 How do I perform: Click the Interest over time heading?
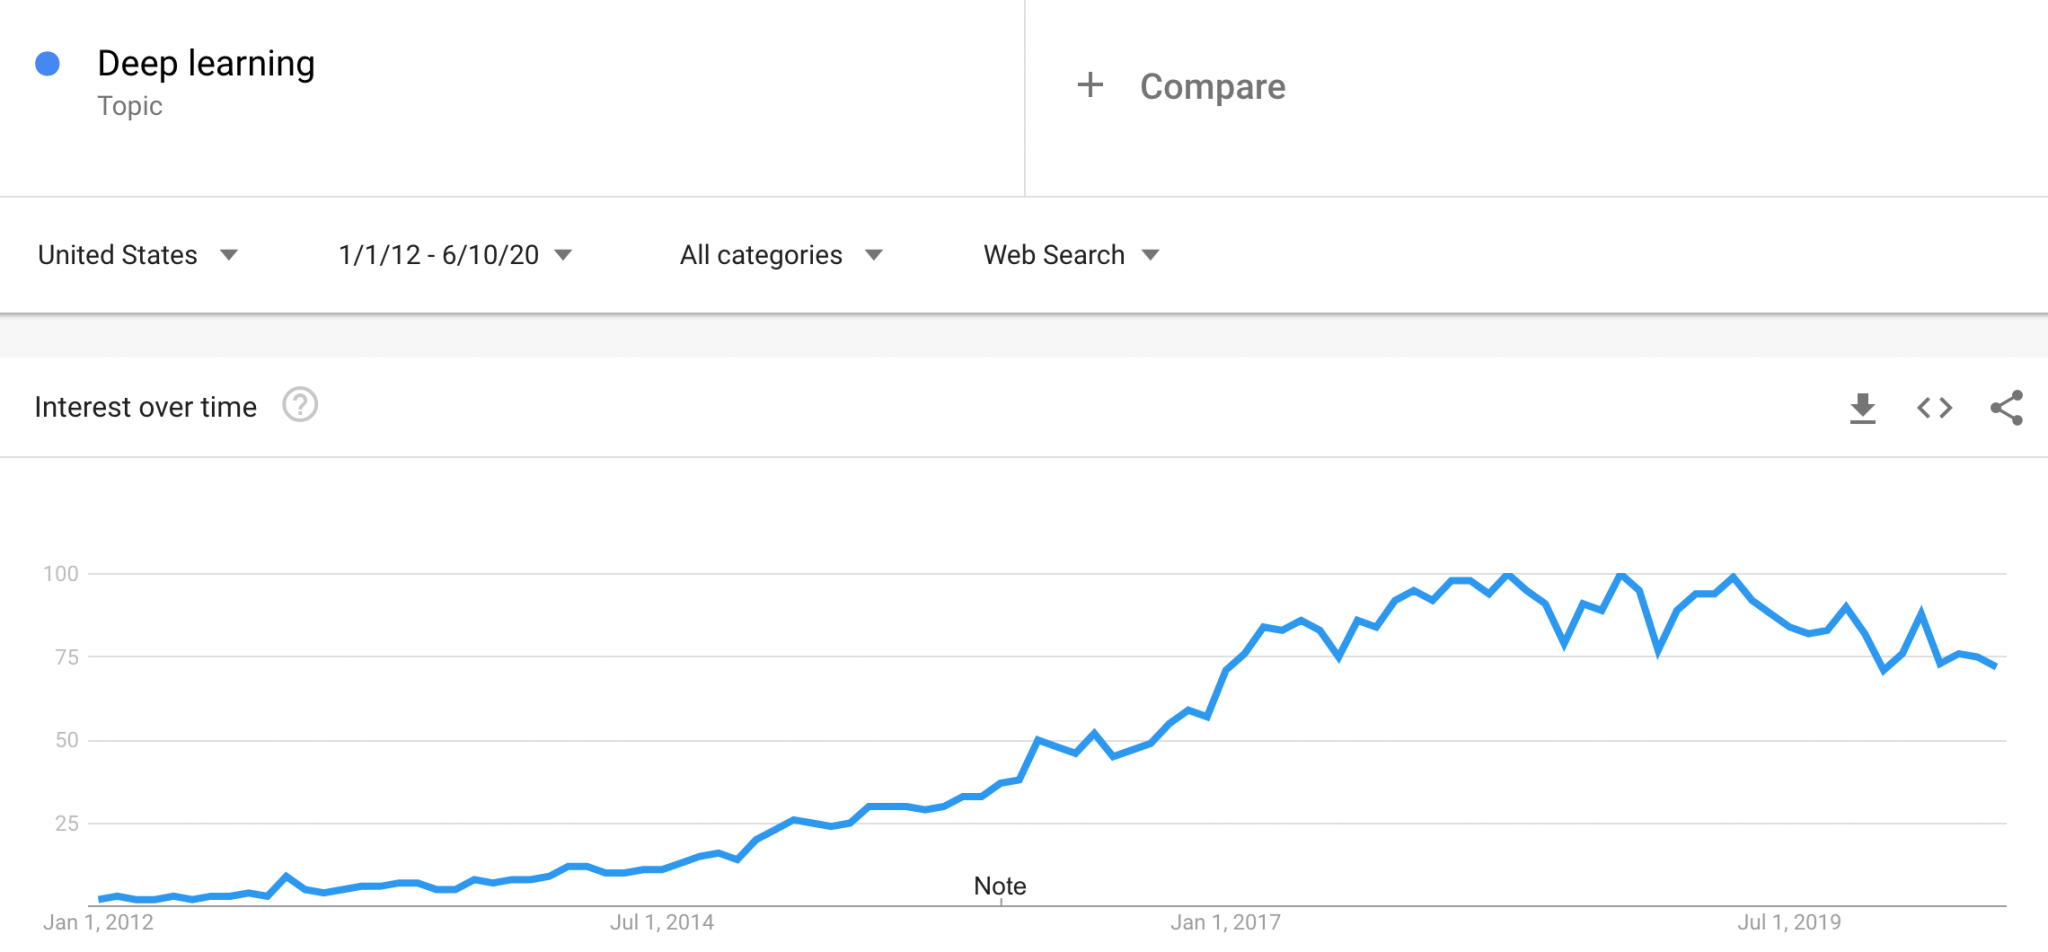(145, 406)
